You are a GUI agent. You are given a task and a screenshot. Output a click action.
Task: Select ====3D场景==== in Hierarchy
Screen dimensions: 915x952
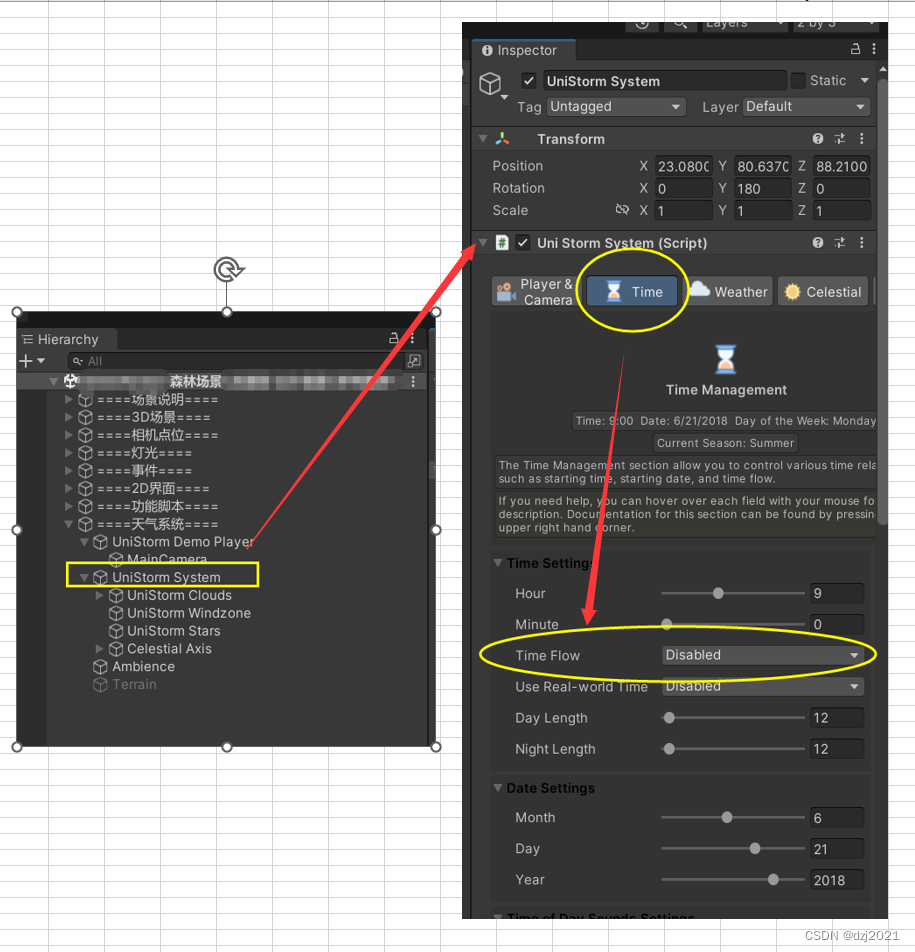coord(154,418)
